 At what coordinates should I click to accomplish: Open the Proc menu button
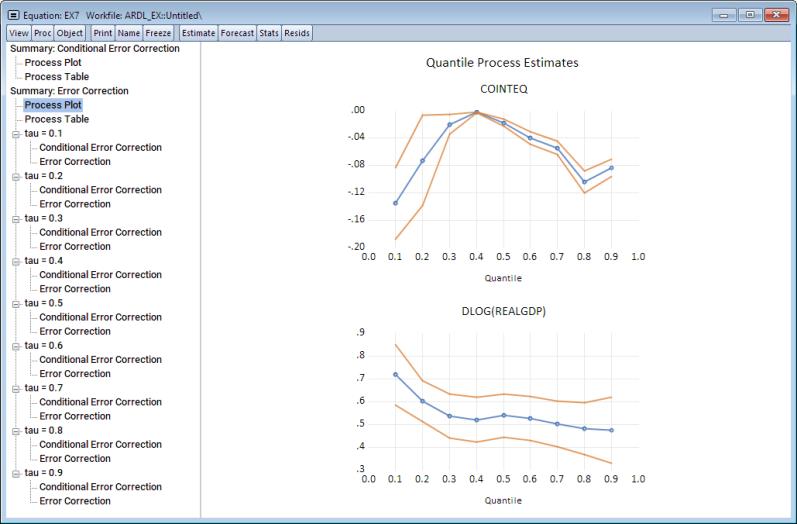pyautogui.click(x=43, y=33)
